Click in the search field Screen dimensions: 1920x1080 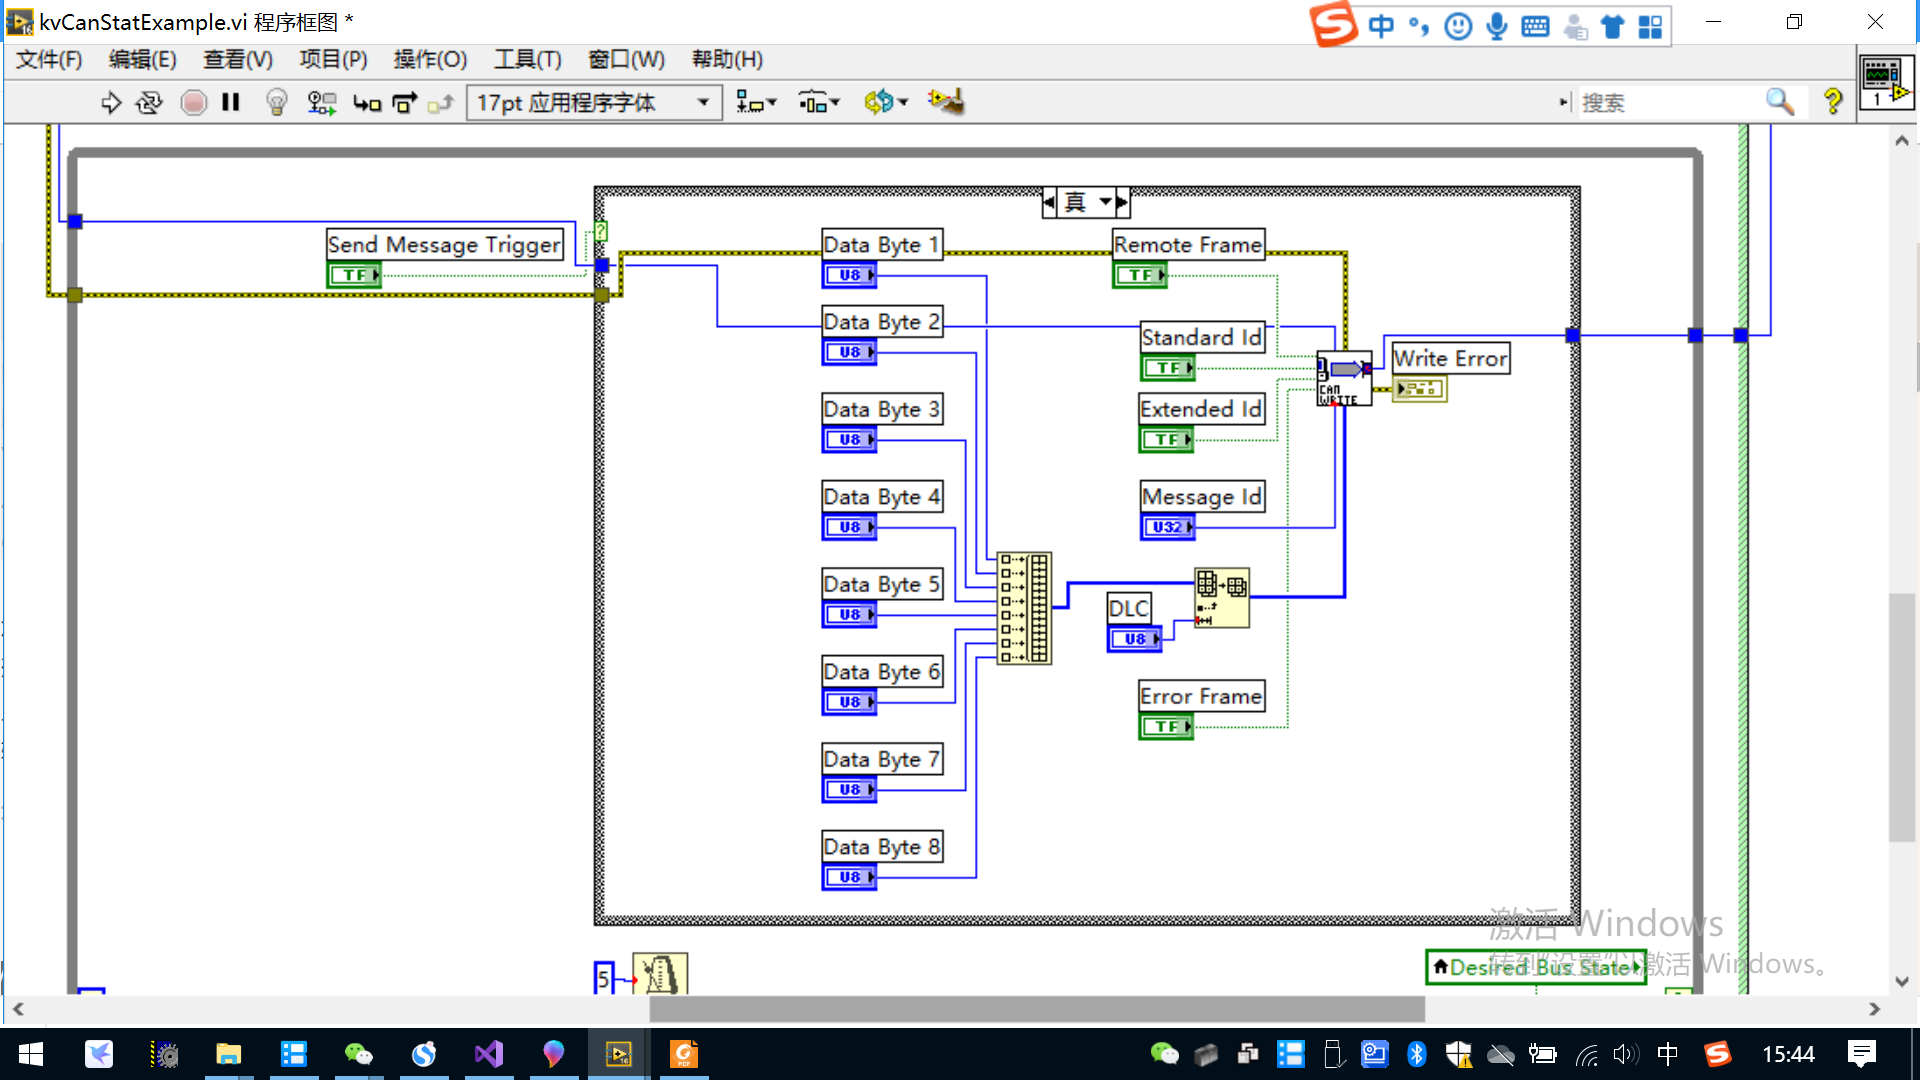point(1670,103)
